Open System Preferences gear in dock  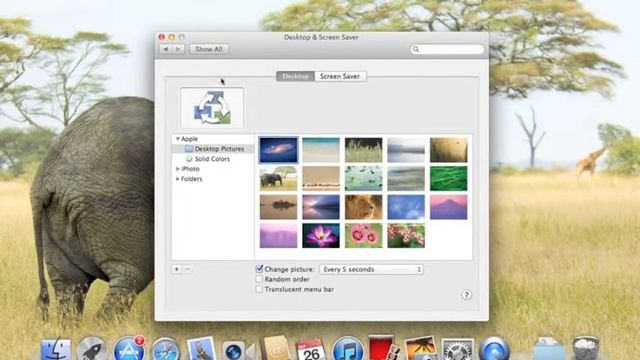[457, 350]
